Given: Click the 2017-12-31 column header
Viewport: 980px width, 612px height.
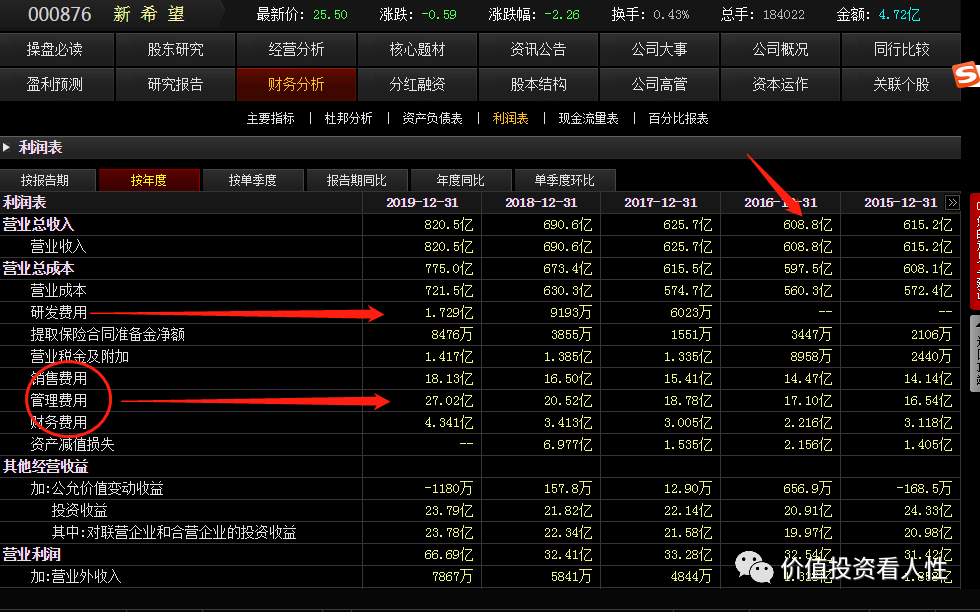Looking at the screenshot, I should 661,203.
